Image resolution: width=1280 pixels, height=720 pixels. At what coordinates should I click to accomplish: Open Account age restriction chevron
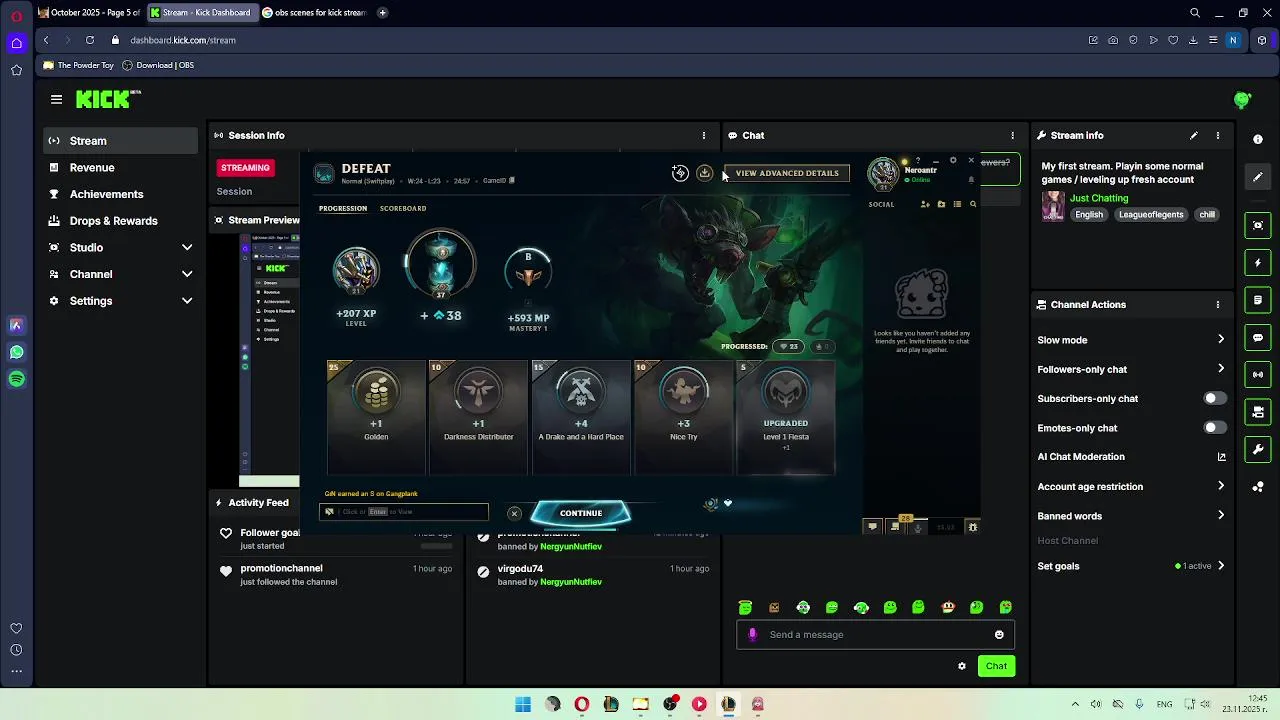[x=1221, y=486]
